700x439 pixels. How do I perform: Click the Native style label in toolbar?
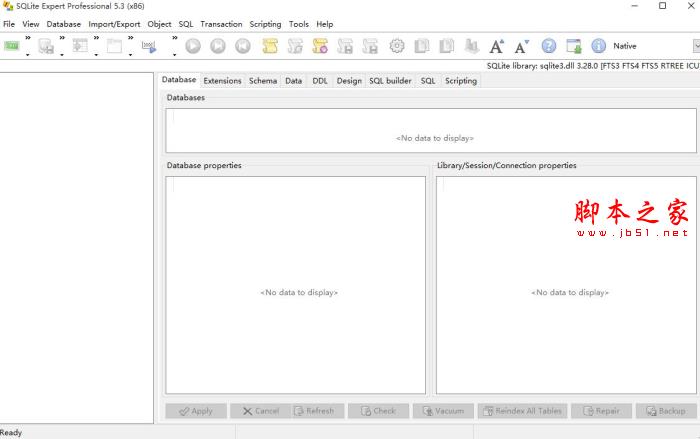tap(625, 46)
